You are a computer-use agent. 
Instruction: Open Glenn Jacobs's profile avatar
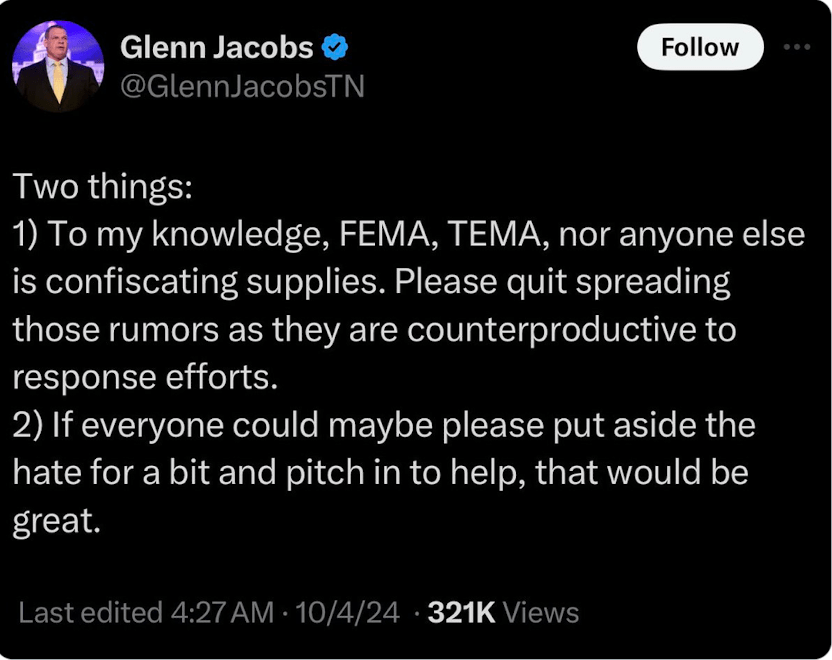click(58, 66)
